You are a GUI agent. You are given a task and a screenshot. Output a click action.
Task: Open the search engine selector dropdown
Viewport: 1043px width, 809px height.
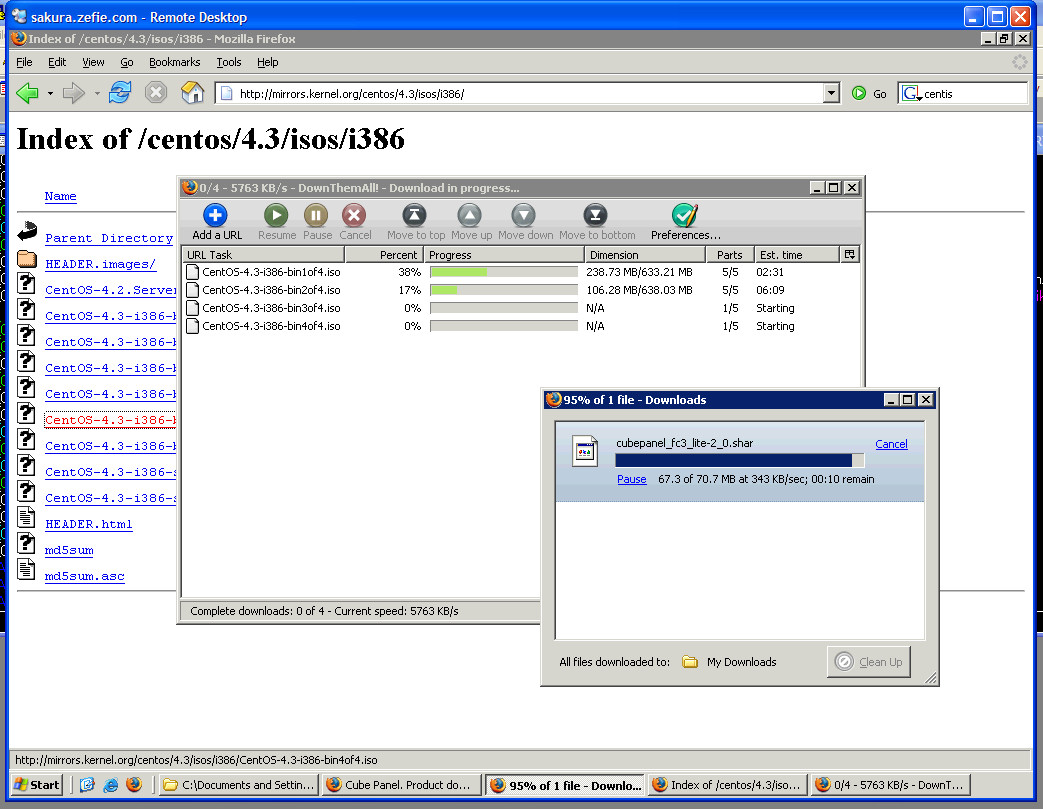click(x=911, y=94)
